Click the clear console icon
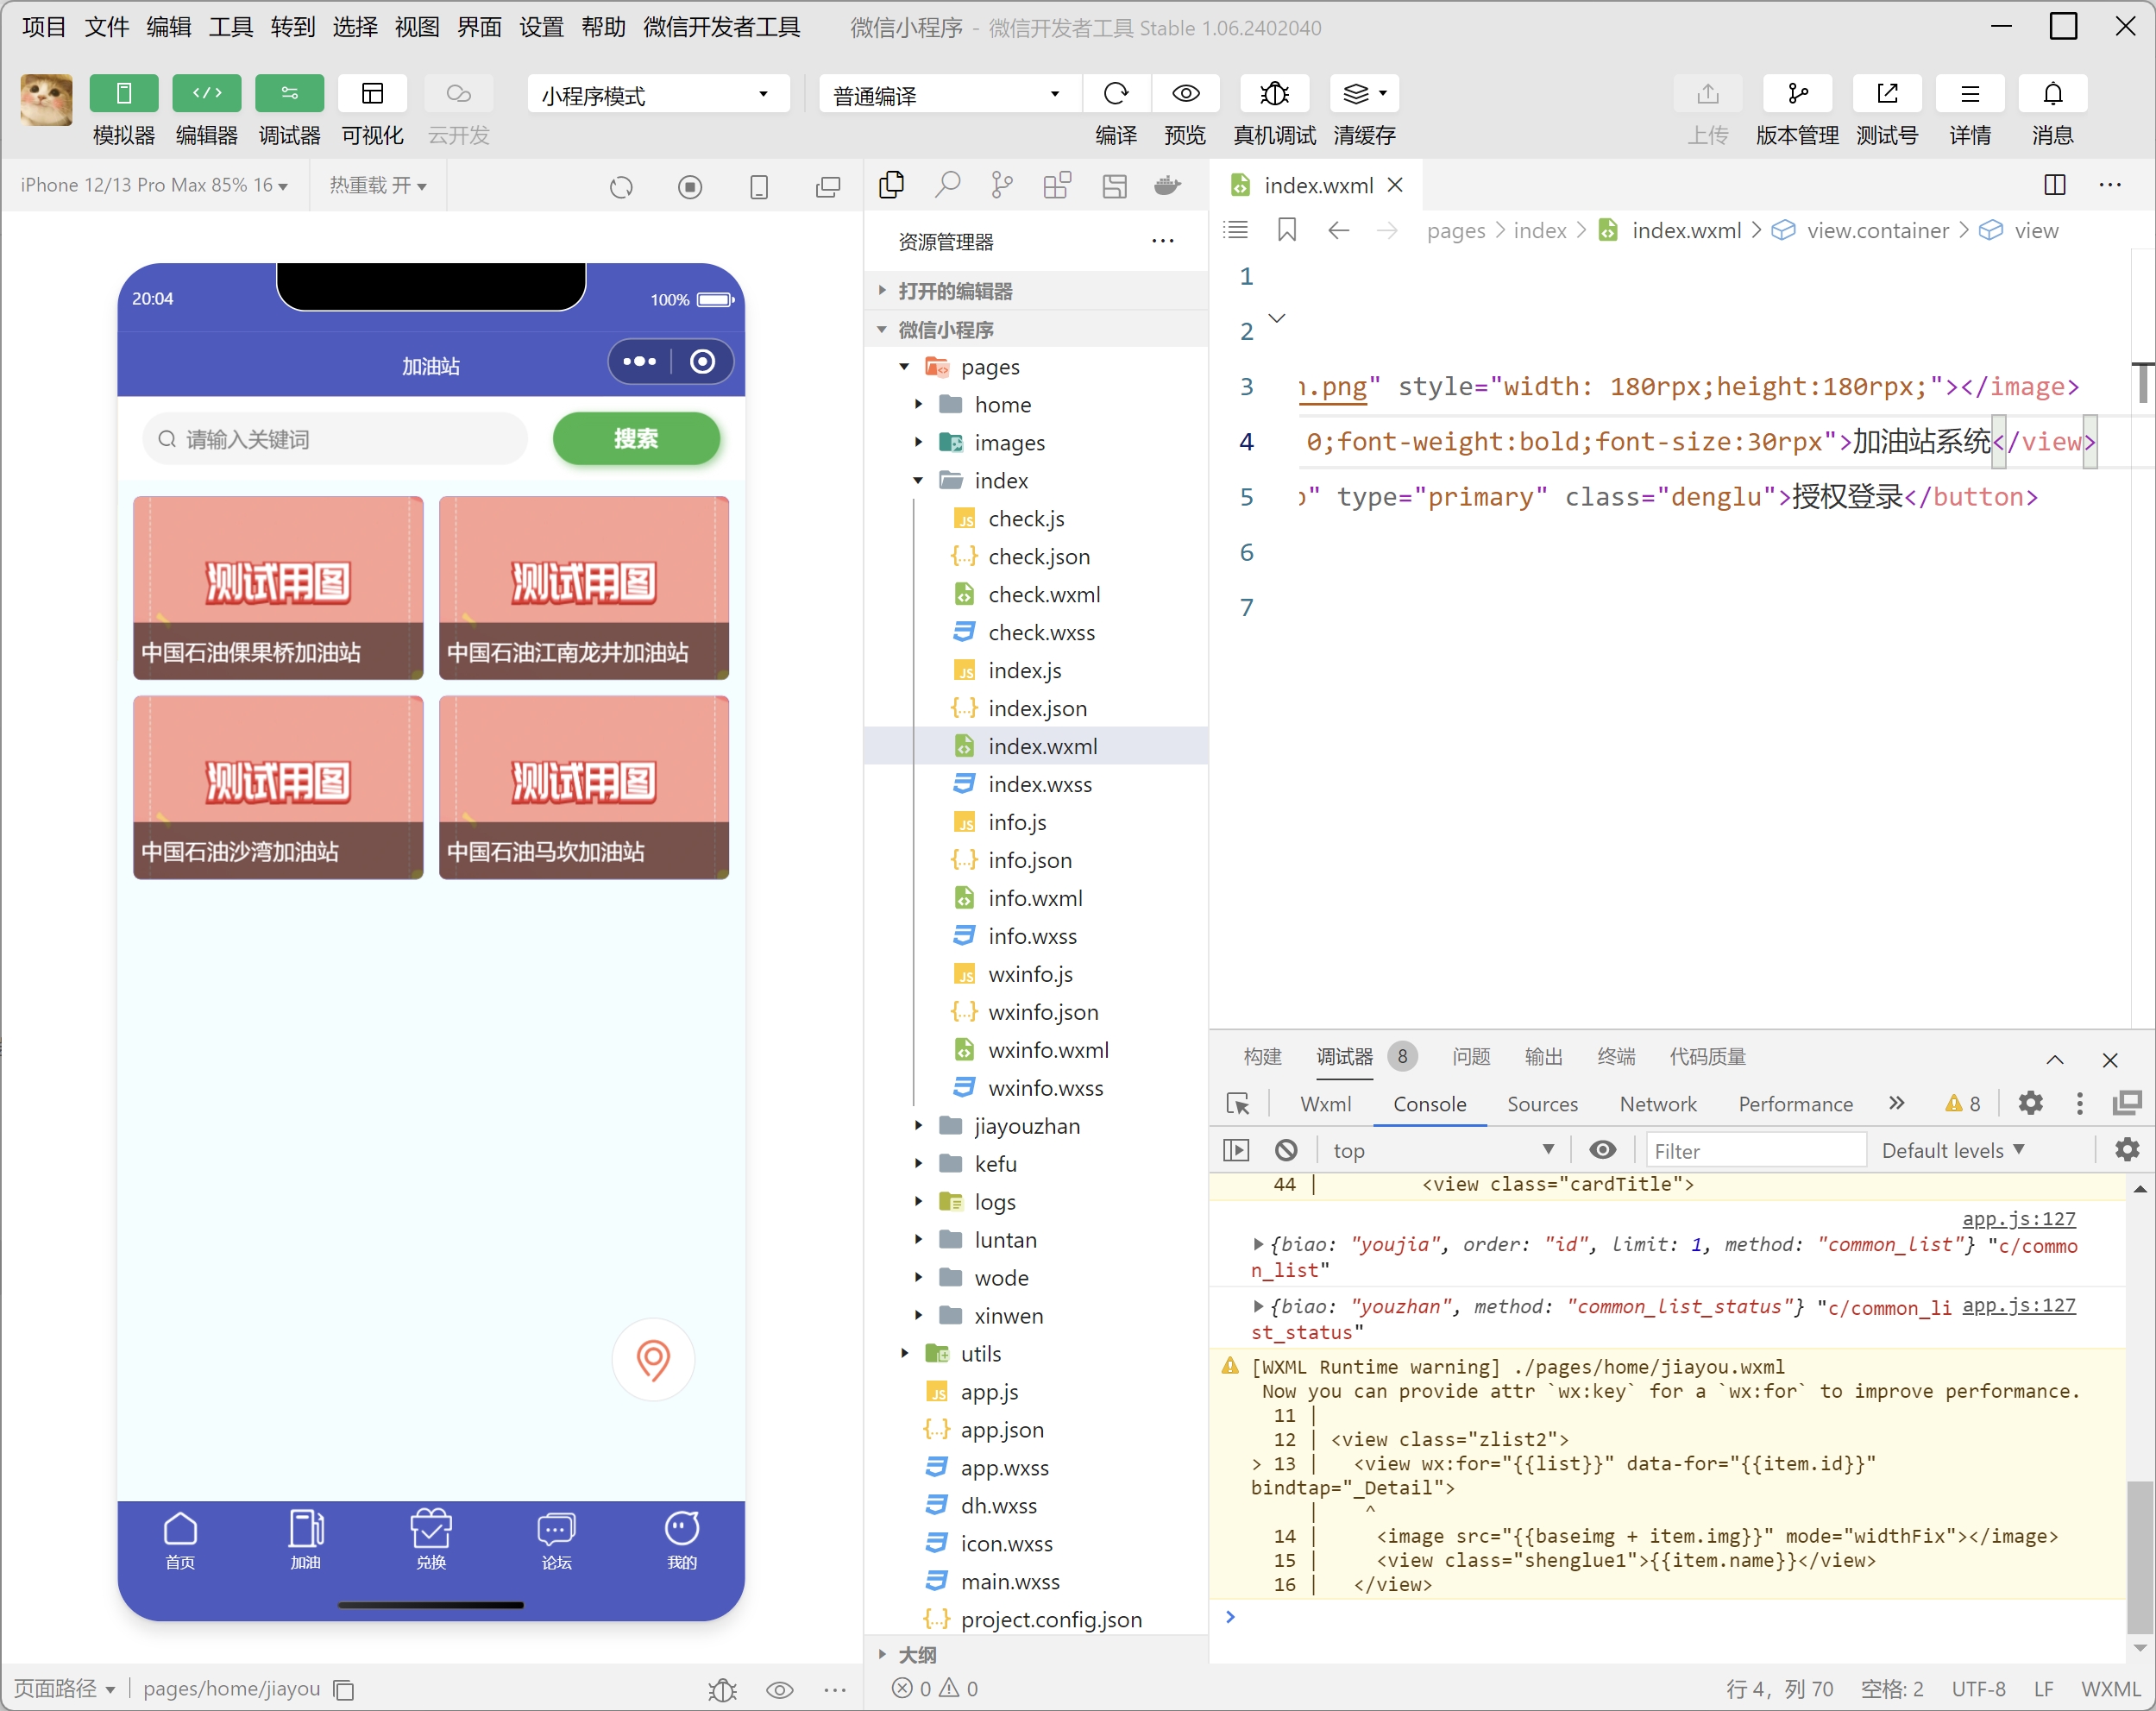The width and height of the screenshot is (2156, 1711). (x=1286, y=1150)
